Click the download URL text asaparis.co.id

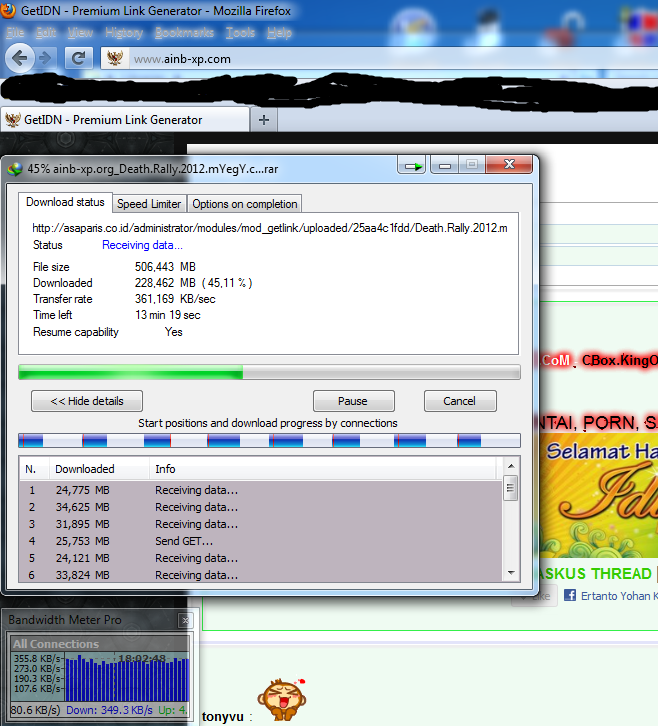(x=270, y=228)
